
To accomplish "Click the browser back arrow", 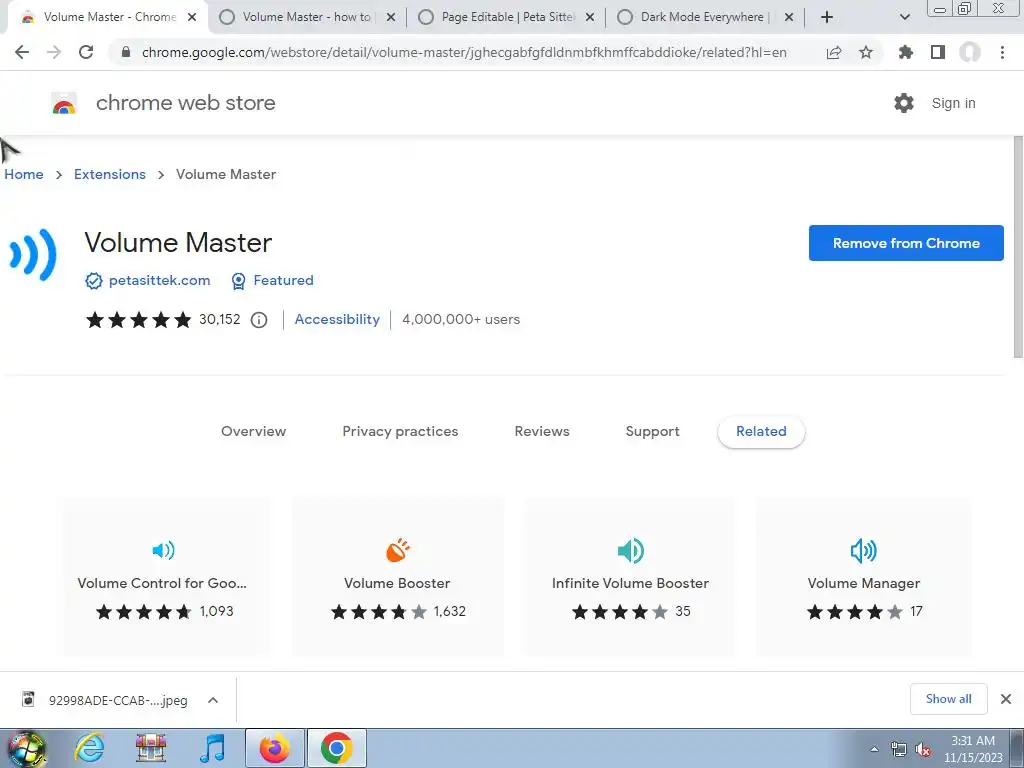I will (x=22, y=52).
